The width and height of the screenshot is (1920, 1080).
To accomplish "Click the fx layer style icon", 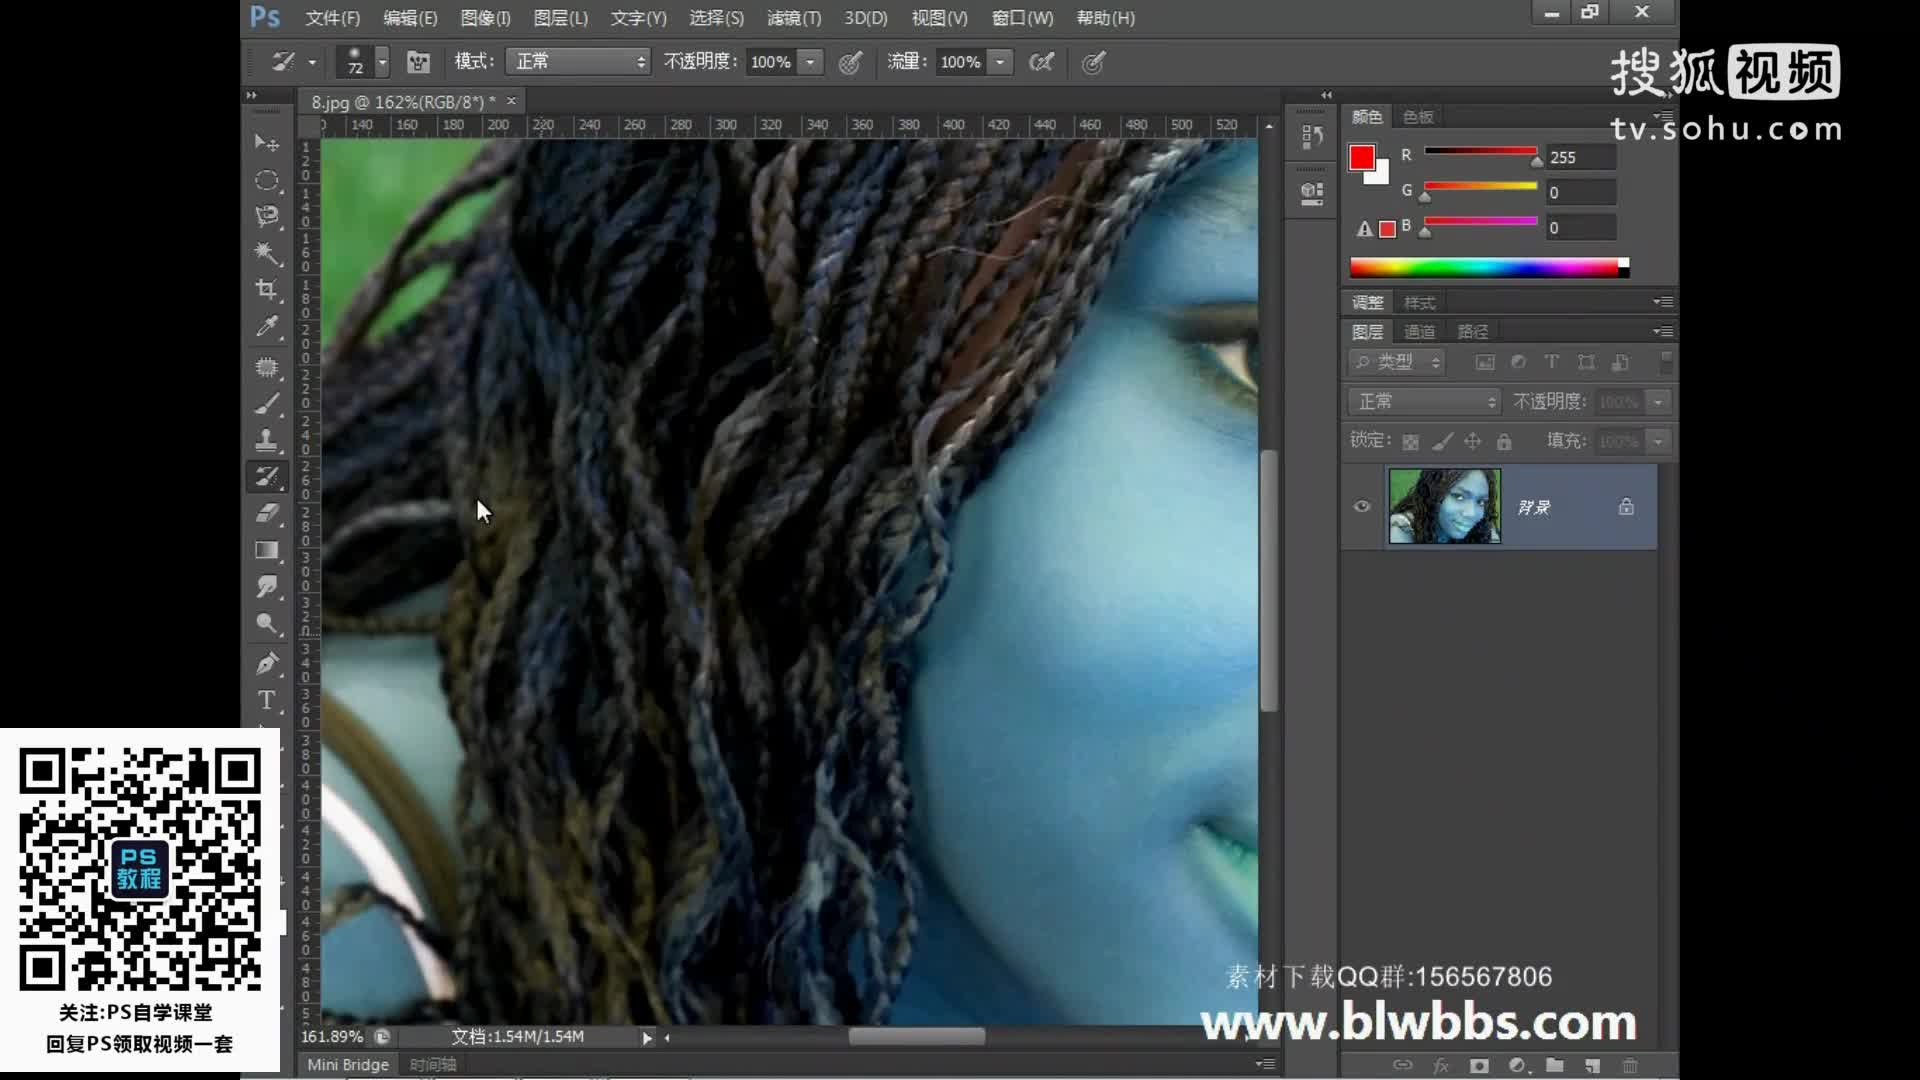I will 1441,1065.
